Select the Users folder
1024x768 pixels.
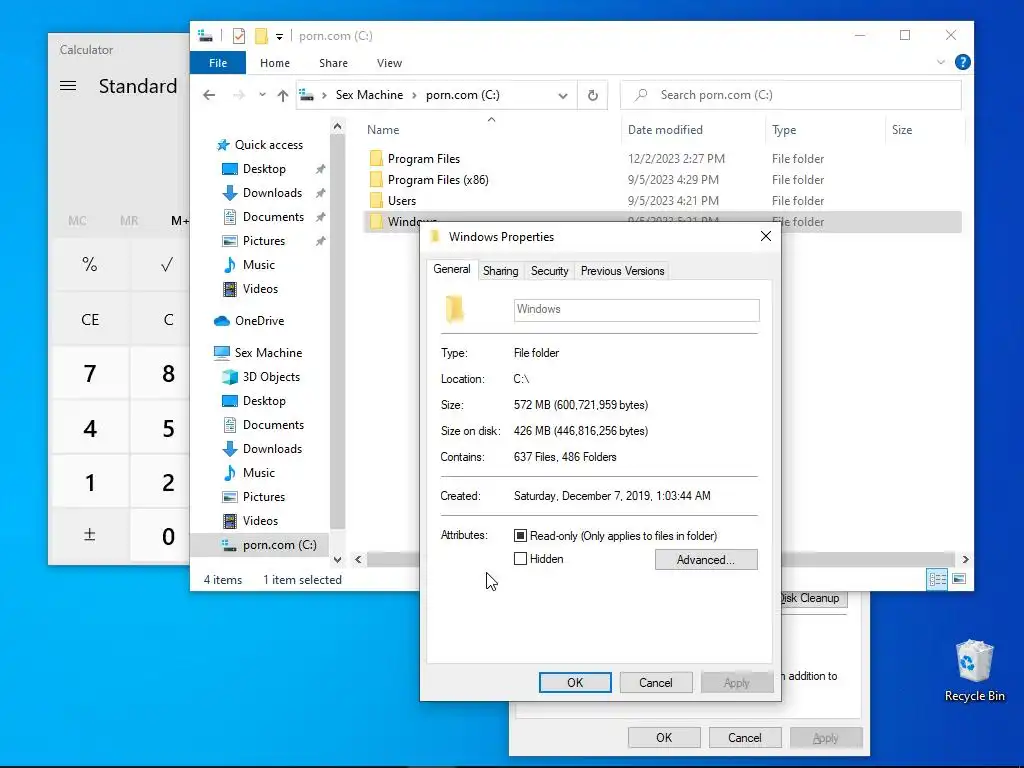[x=402, y=200]
